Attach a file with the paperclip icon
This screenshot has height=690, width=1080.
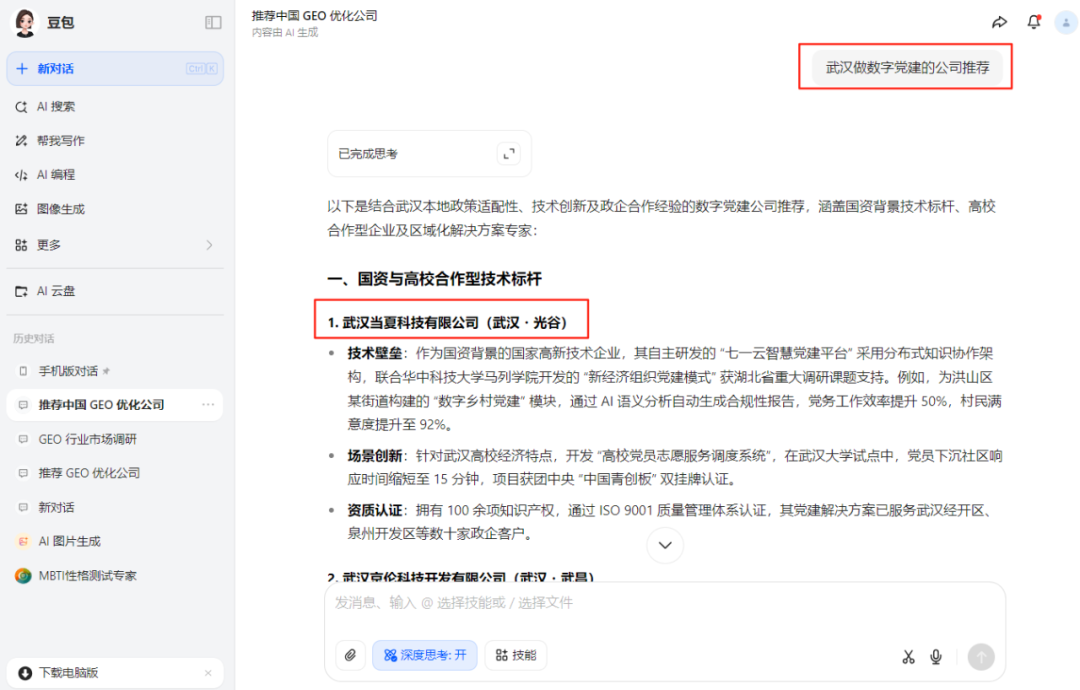pyautogui.click(x=350, y=656)
